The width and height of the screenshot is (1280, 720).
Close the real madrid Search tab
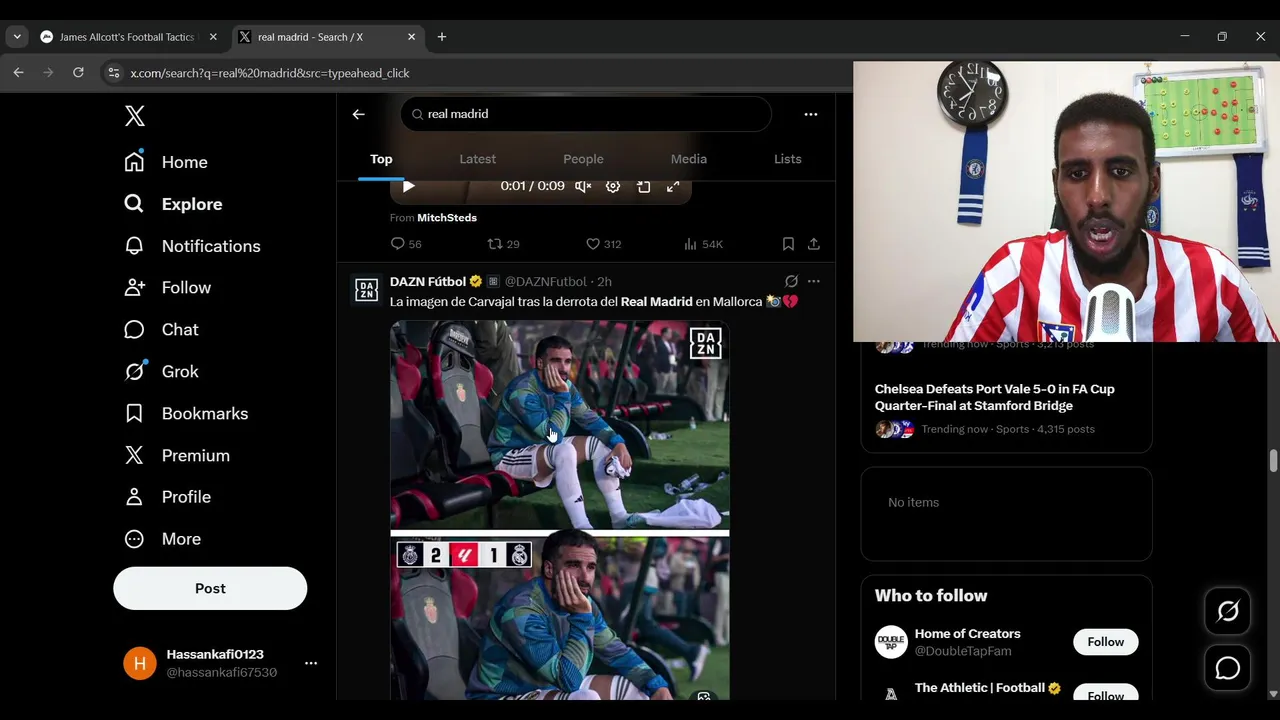coord(411,37)
